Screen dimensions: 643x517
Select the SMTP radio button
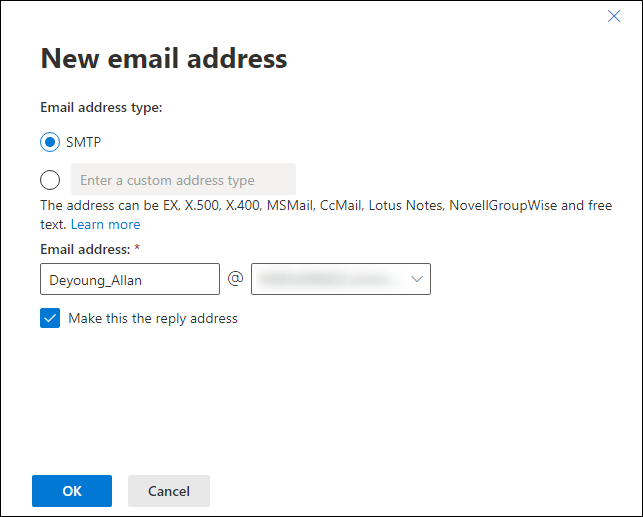click(50, 142)
